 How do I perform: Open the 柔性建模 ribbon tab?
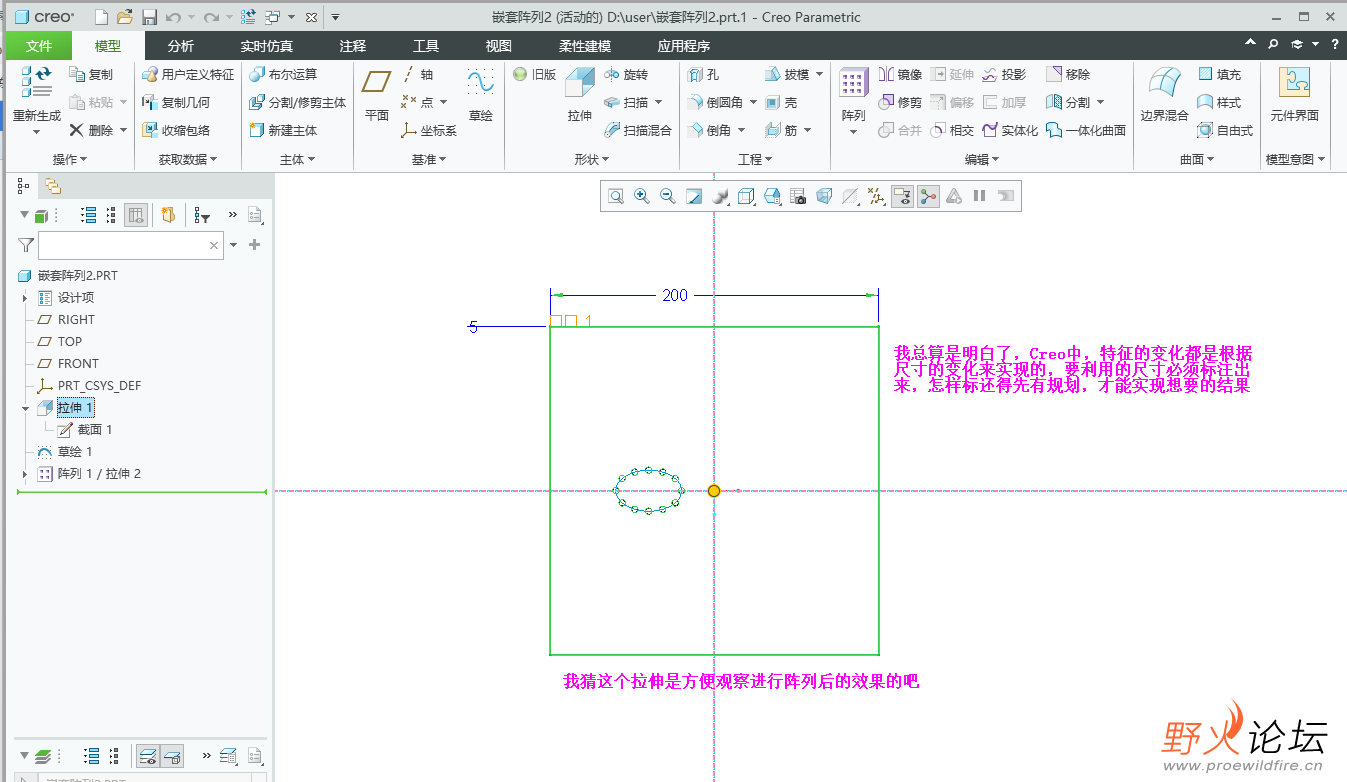585,46
